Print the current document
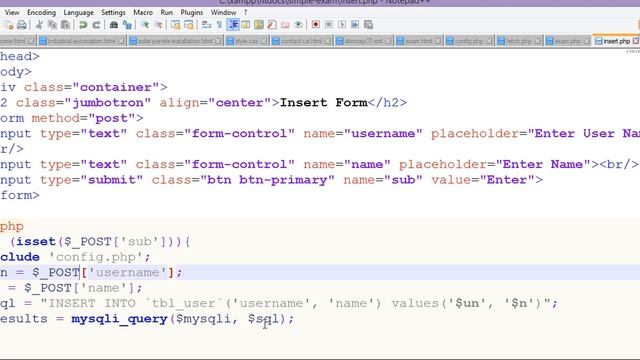Screen dimensions: 640x360 22,25
